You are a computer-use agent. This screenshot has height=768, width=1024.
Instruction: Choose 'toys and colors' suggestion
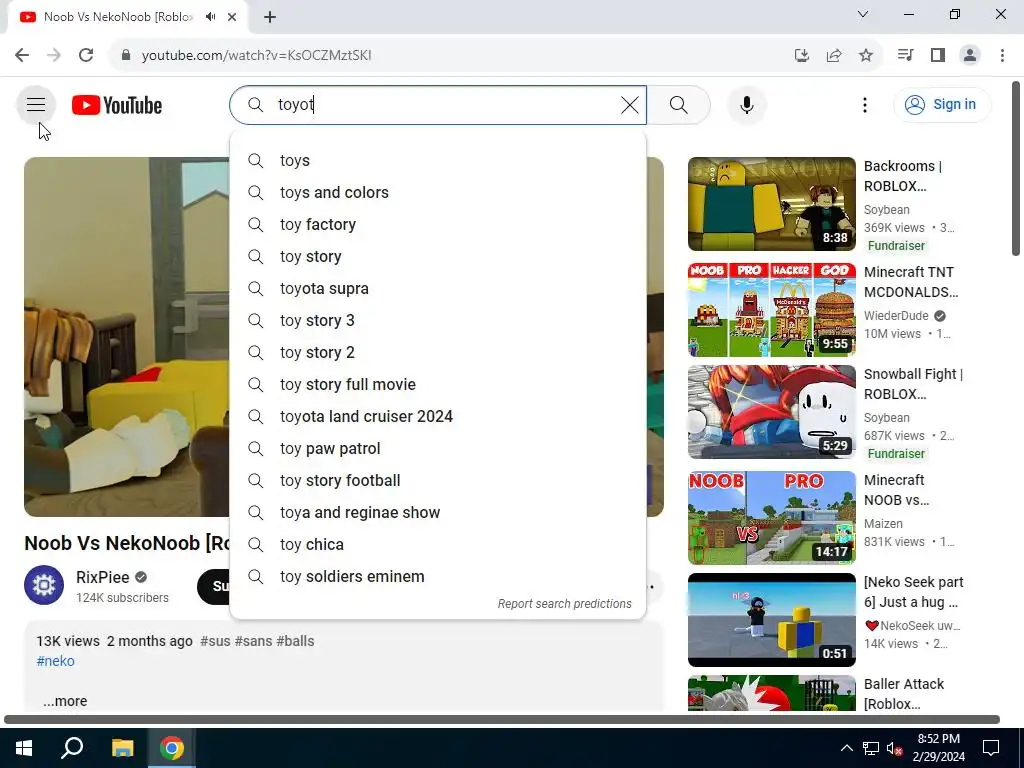click(438, 193)
